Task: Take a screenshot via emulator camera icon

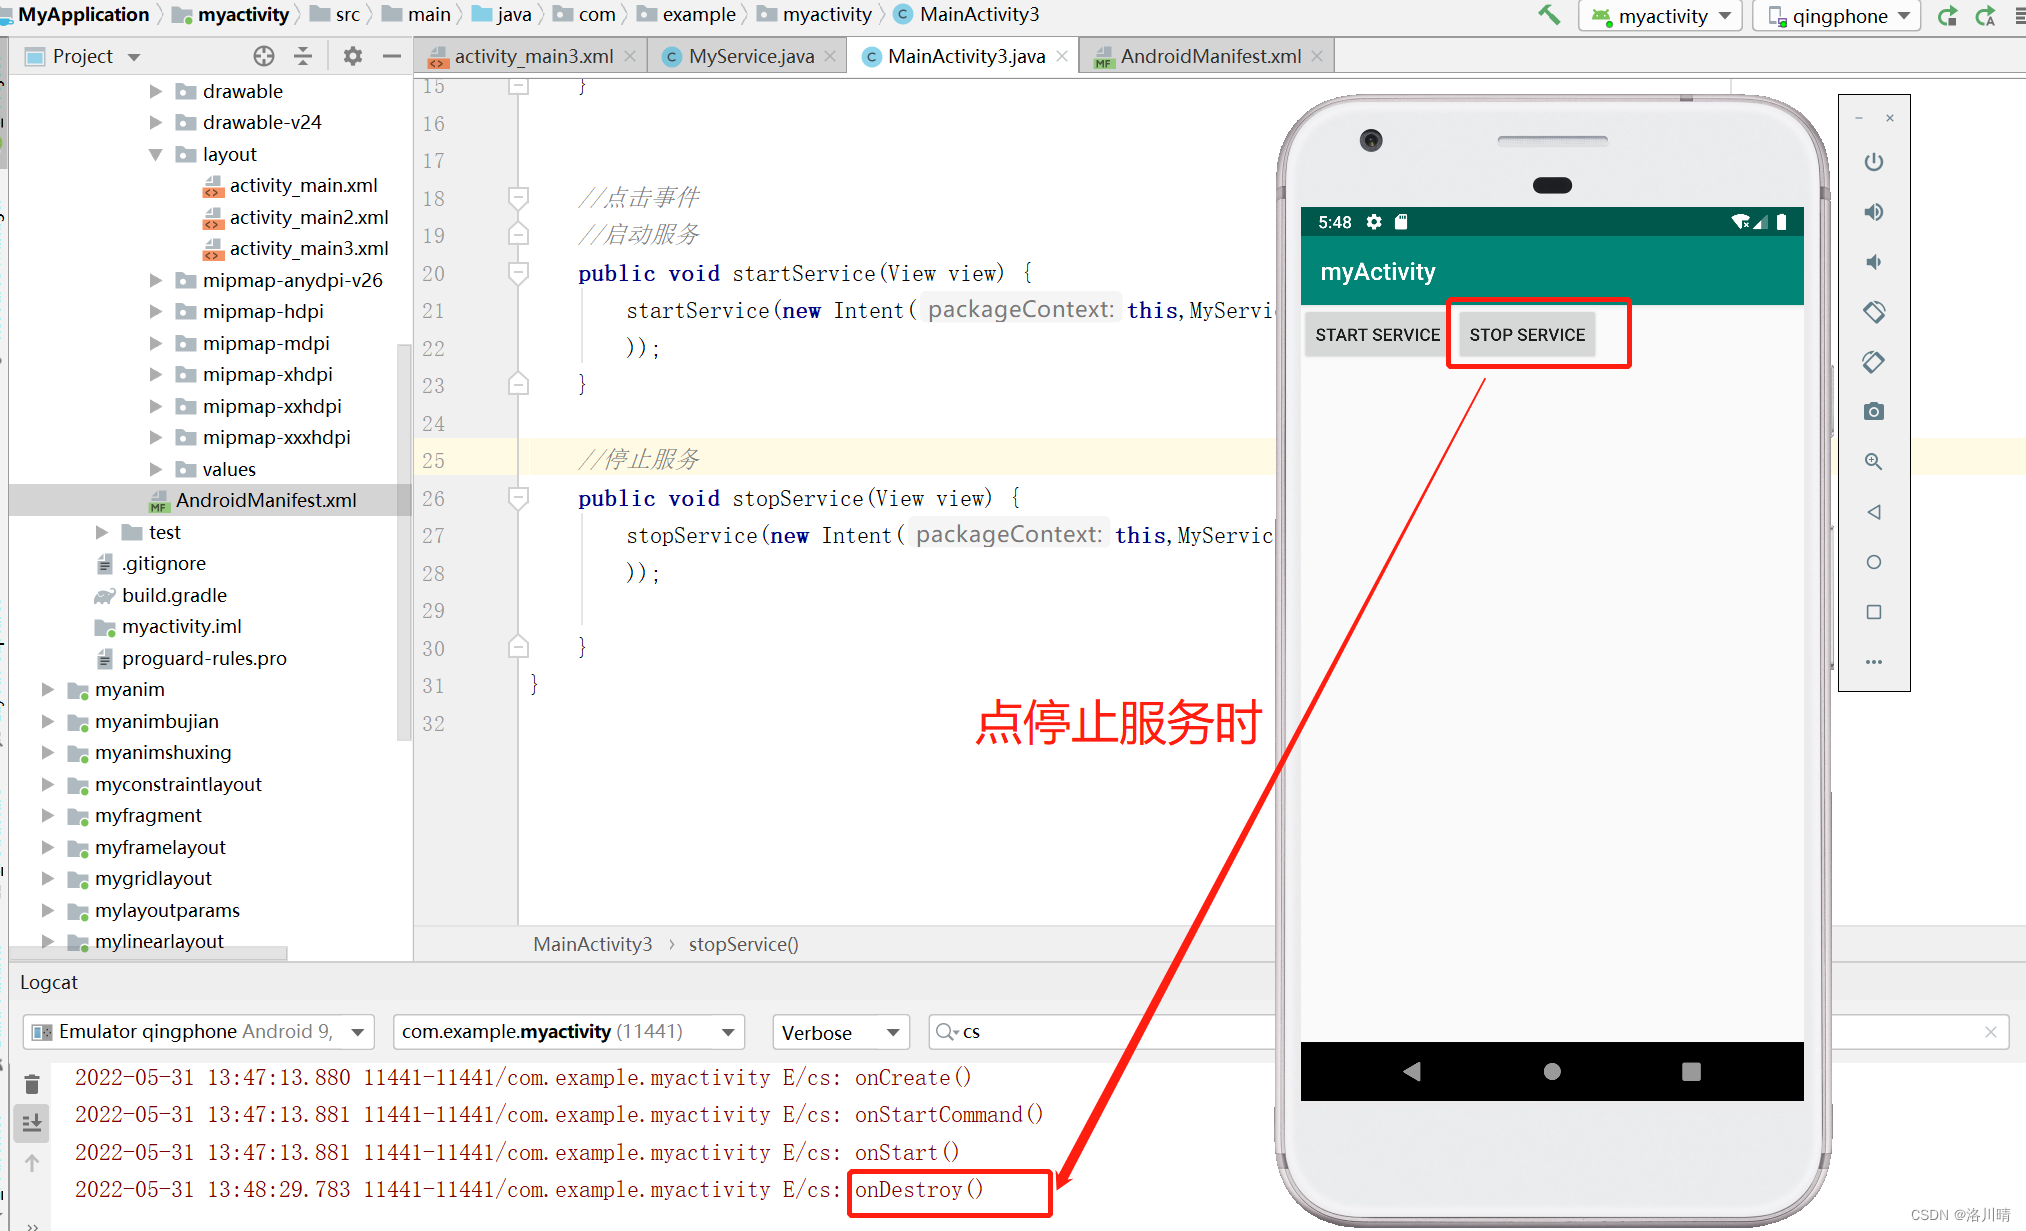Action: 1873,411
